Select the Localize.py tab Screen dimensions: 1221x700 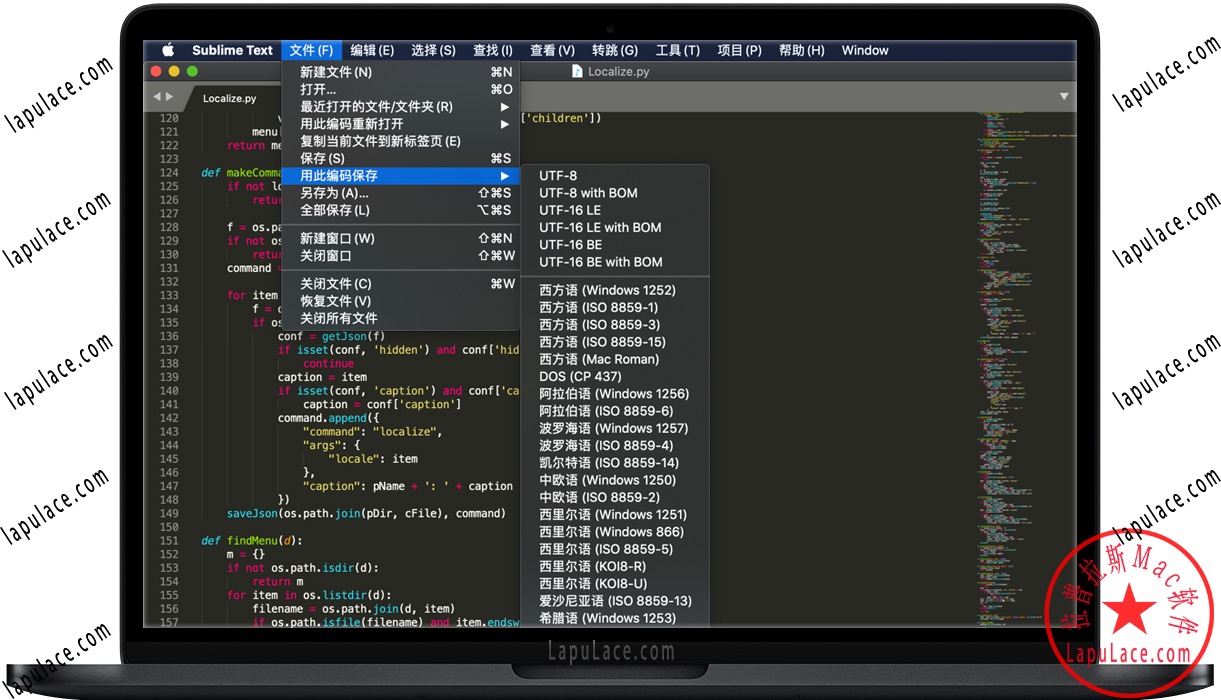click(229, 98)
